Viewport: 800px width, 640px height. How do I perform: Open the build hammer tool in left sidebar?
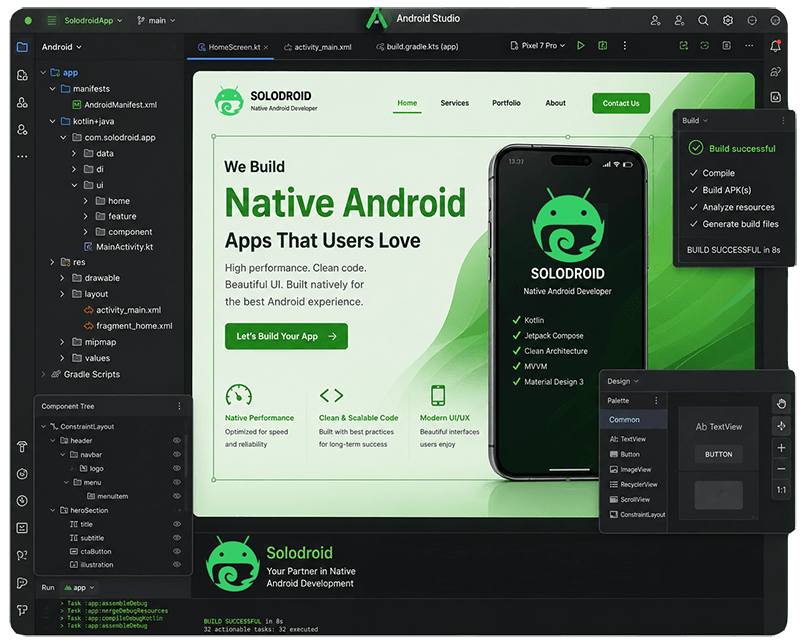tap(22, 447)
